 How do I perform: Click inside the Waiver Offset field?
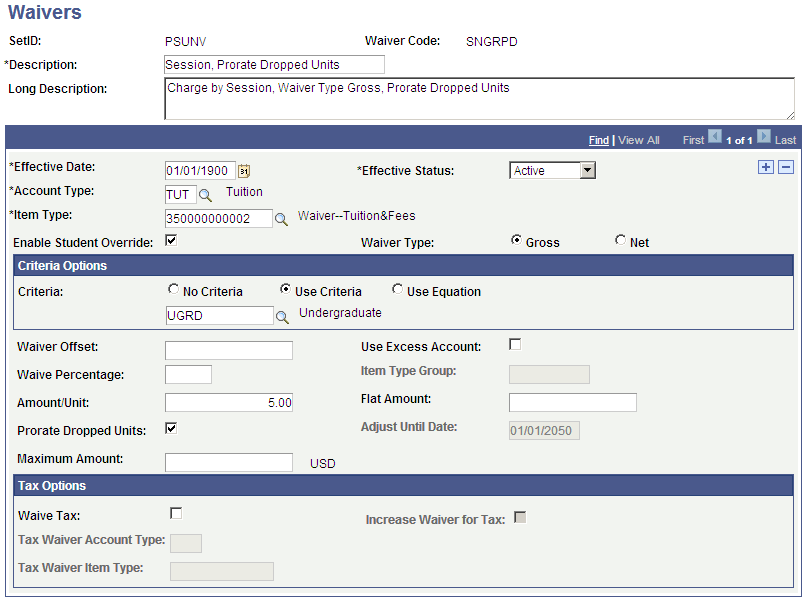tap(228, 350)
